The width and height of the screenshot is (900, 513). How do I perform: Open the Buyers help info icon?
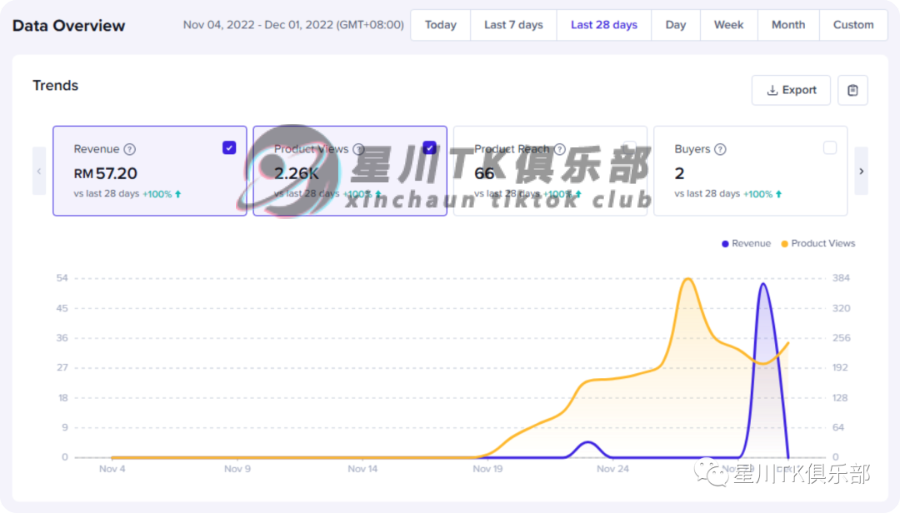point(720,149)
